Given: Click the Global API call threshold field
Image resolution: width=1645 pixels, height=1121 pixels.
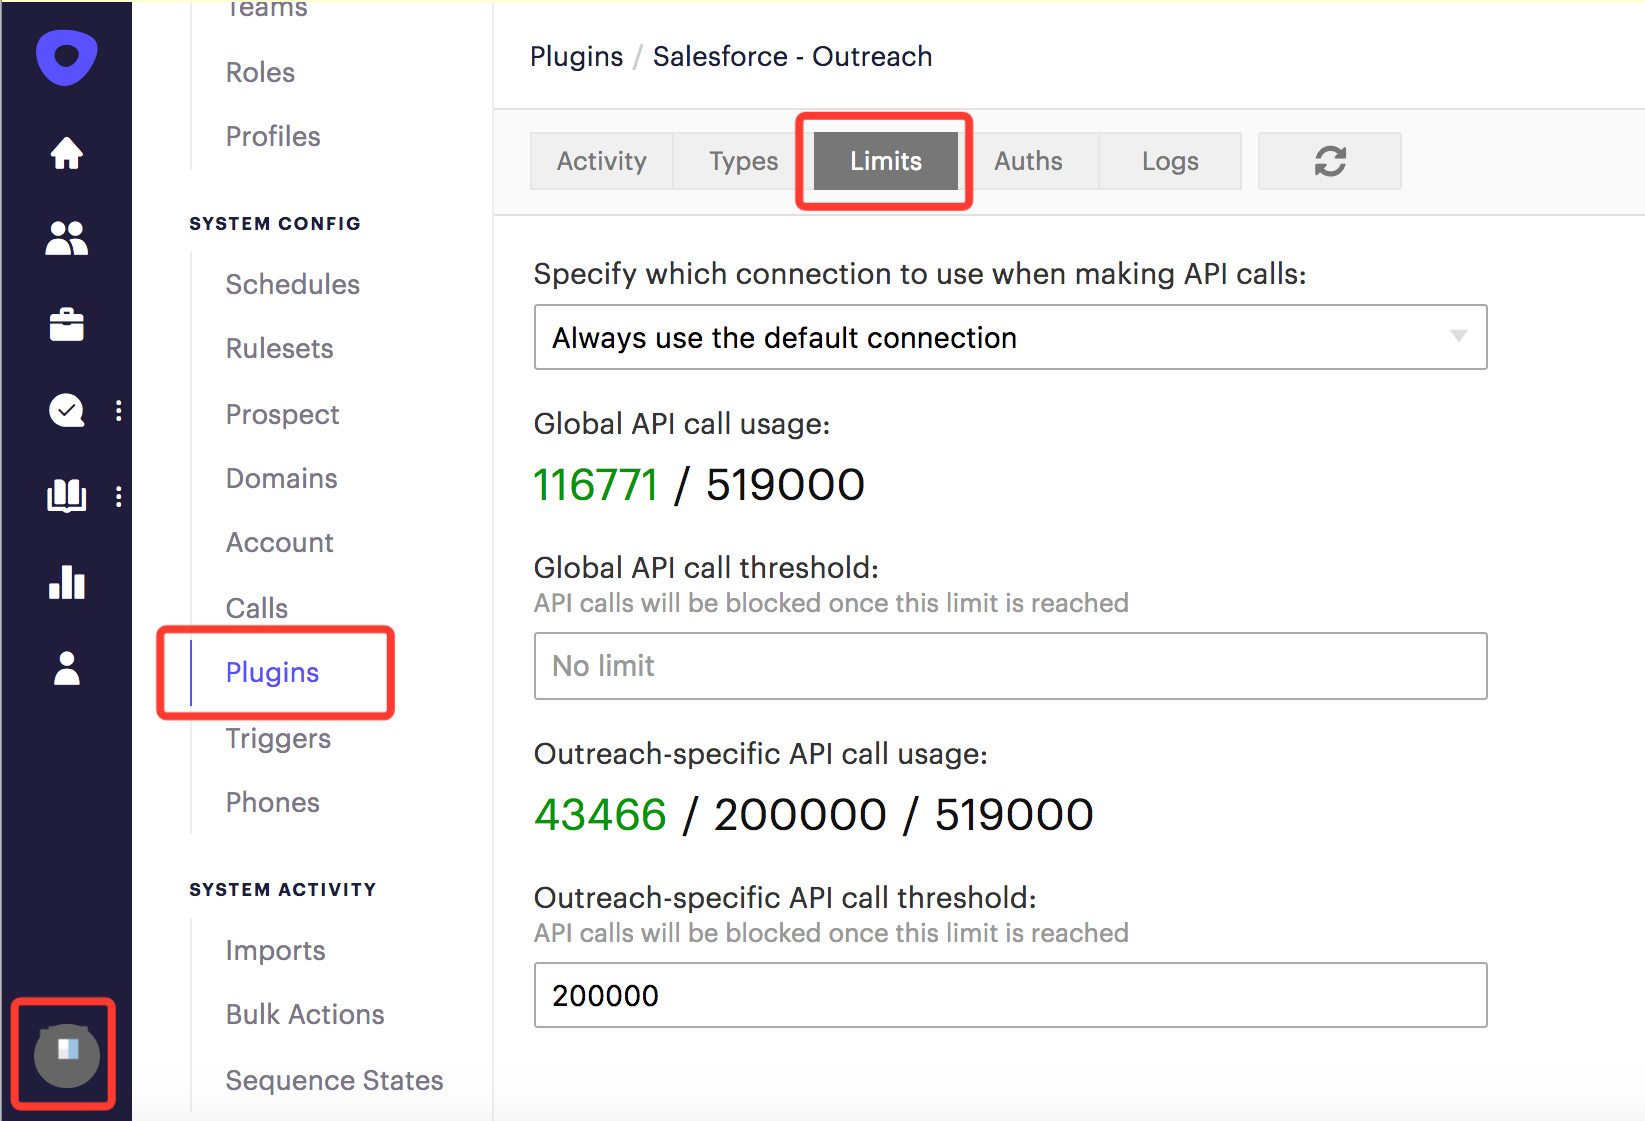Looking at the screenshot, I should coord(1010,666).
